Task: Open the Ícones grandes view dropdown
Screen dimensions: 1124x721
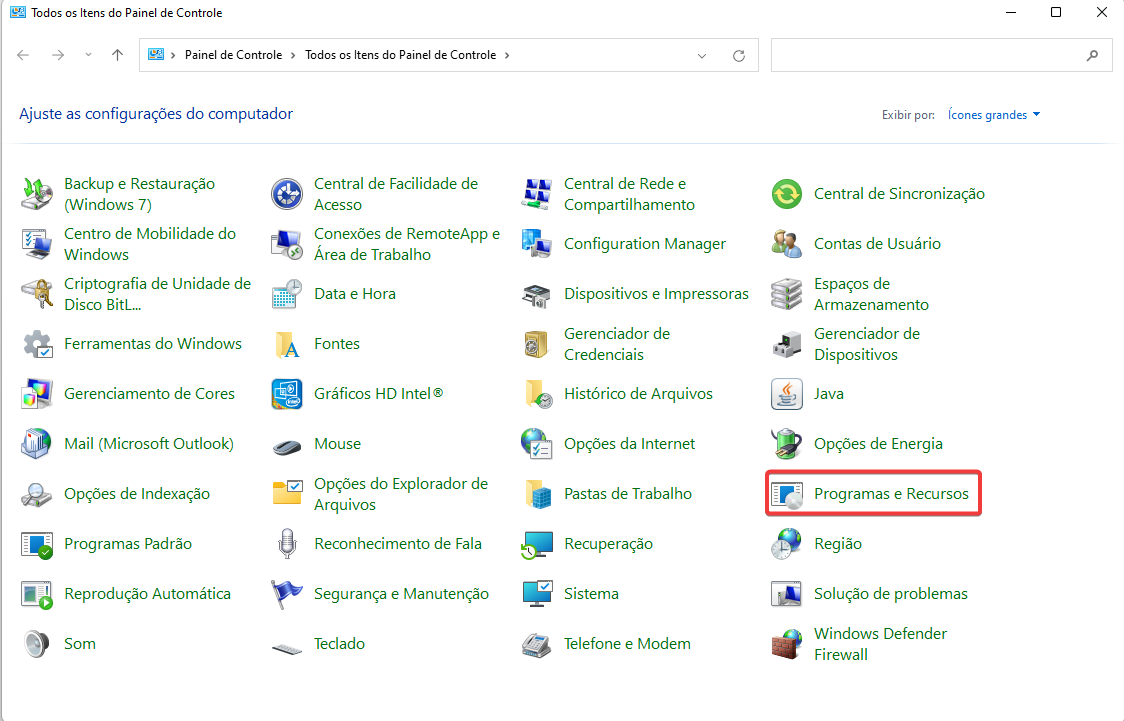Action: (994, 115)
